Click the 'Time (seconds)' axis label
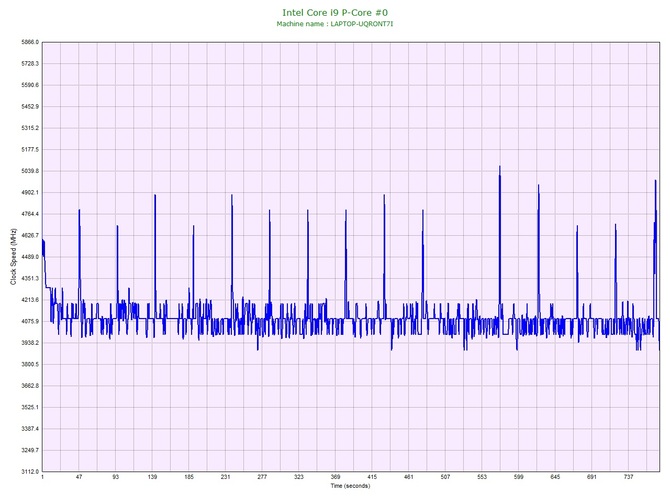The width and height of the screenshot is (670, 503). [350, 486]
